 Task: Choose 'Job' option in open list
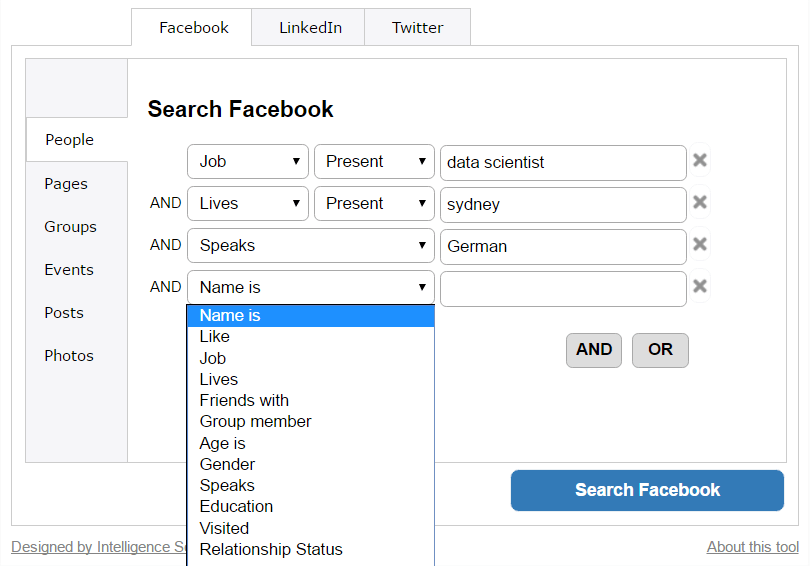coord(310,358)
